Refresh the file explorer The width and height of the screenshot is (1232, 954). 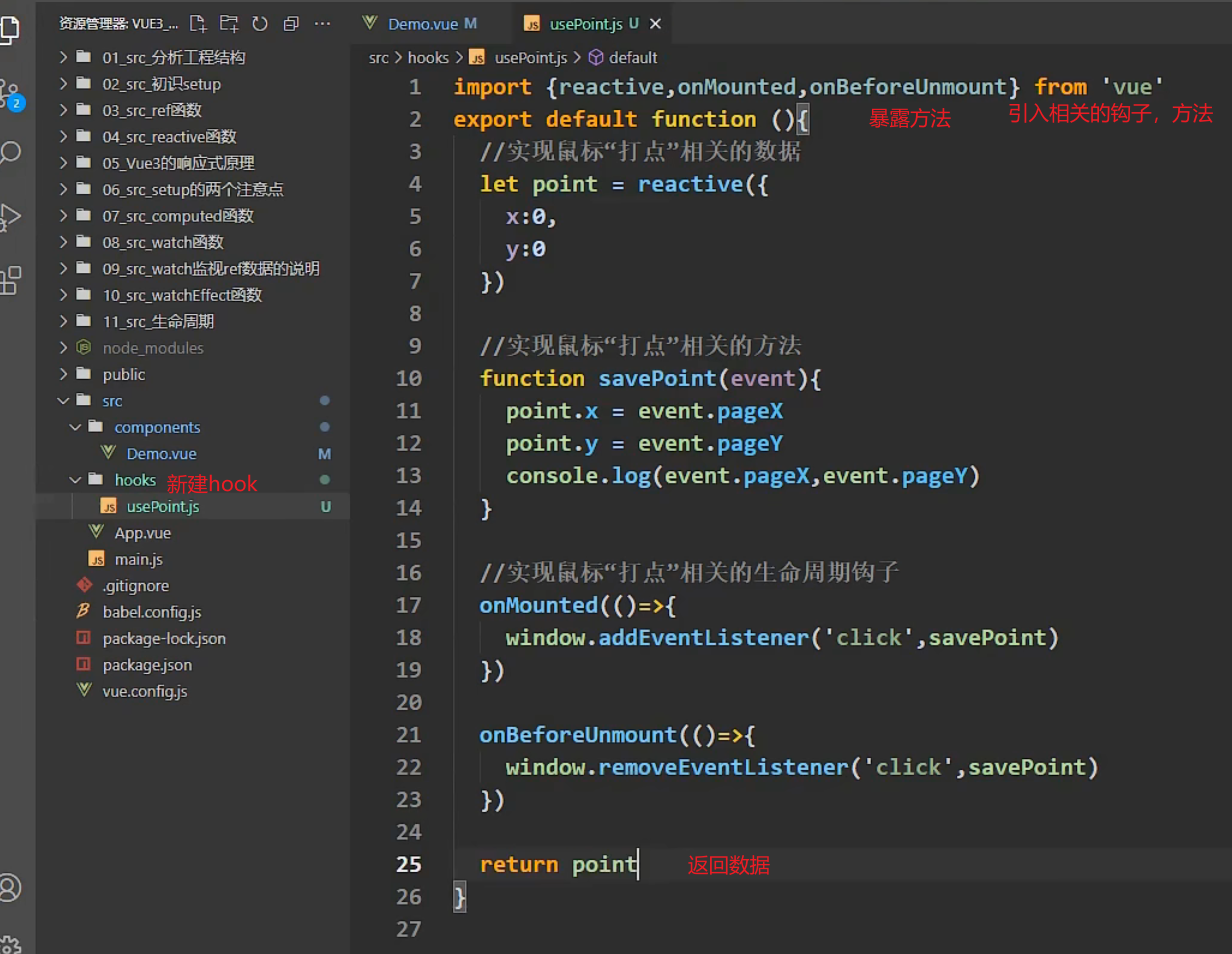coord(260,23)
